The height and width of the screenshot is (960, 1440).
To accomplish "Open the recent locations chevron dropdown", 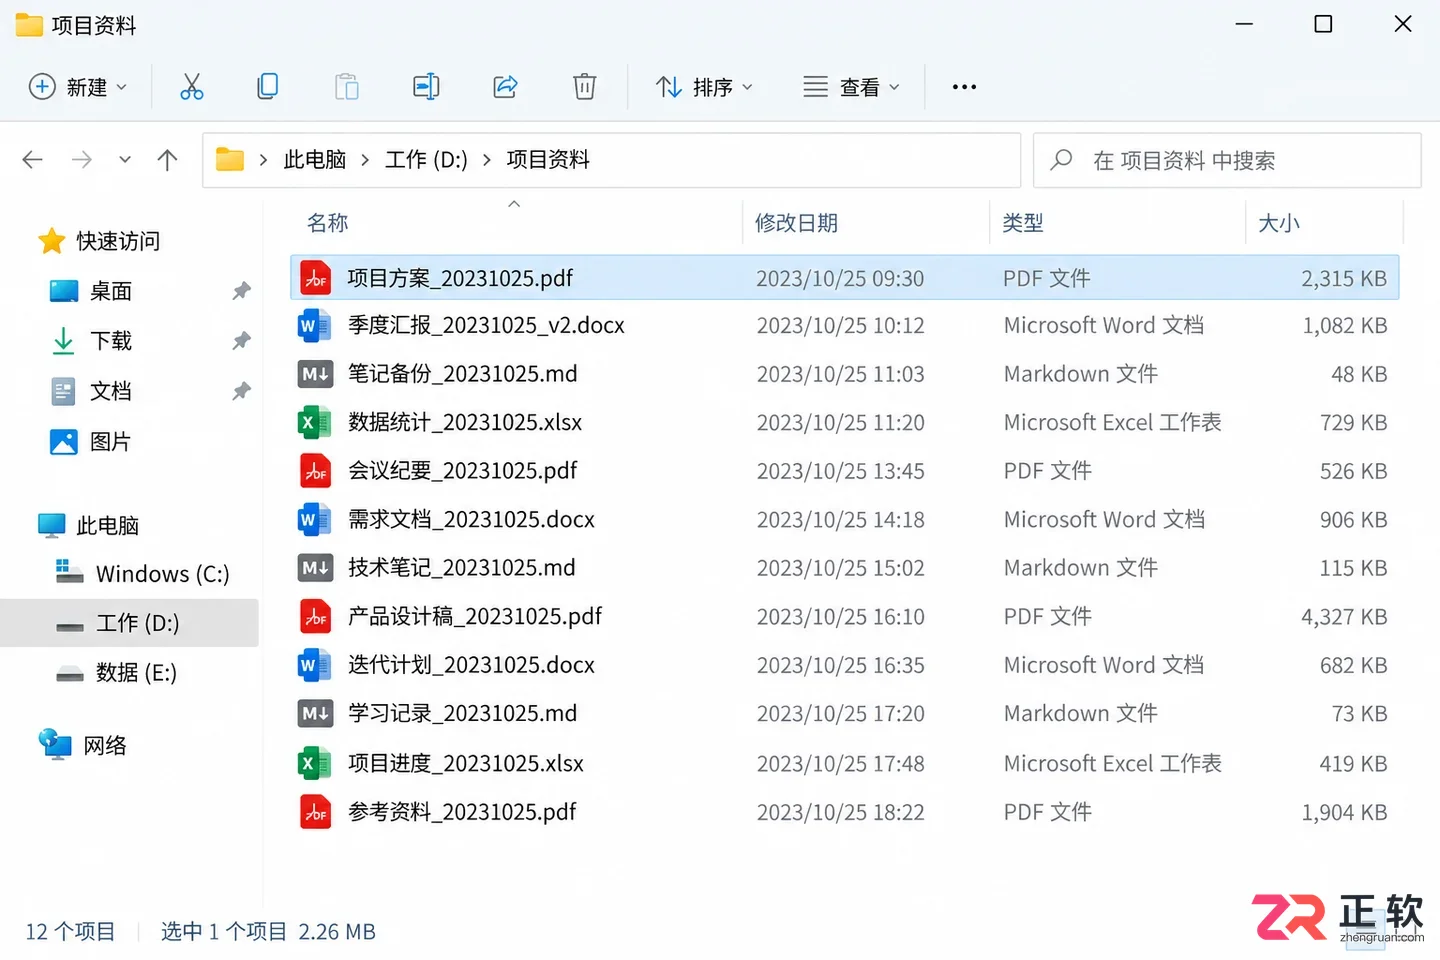I will pos(125,160).
